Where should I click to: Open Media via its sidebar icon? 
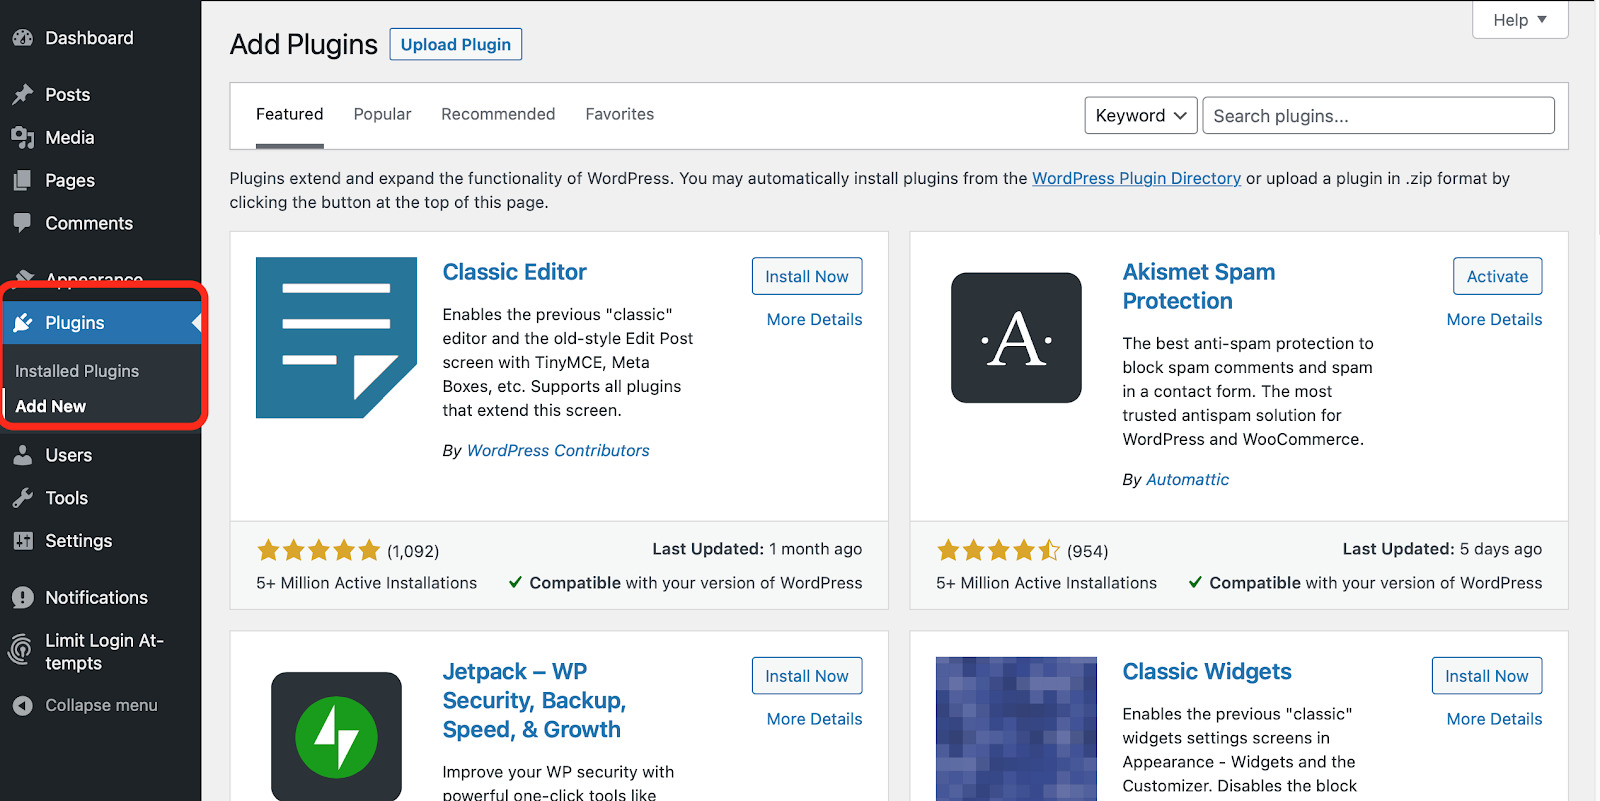pos(22,138)
